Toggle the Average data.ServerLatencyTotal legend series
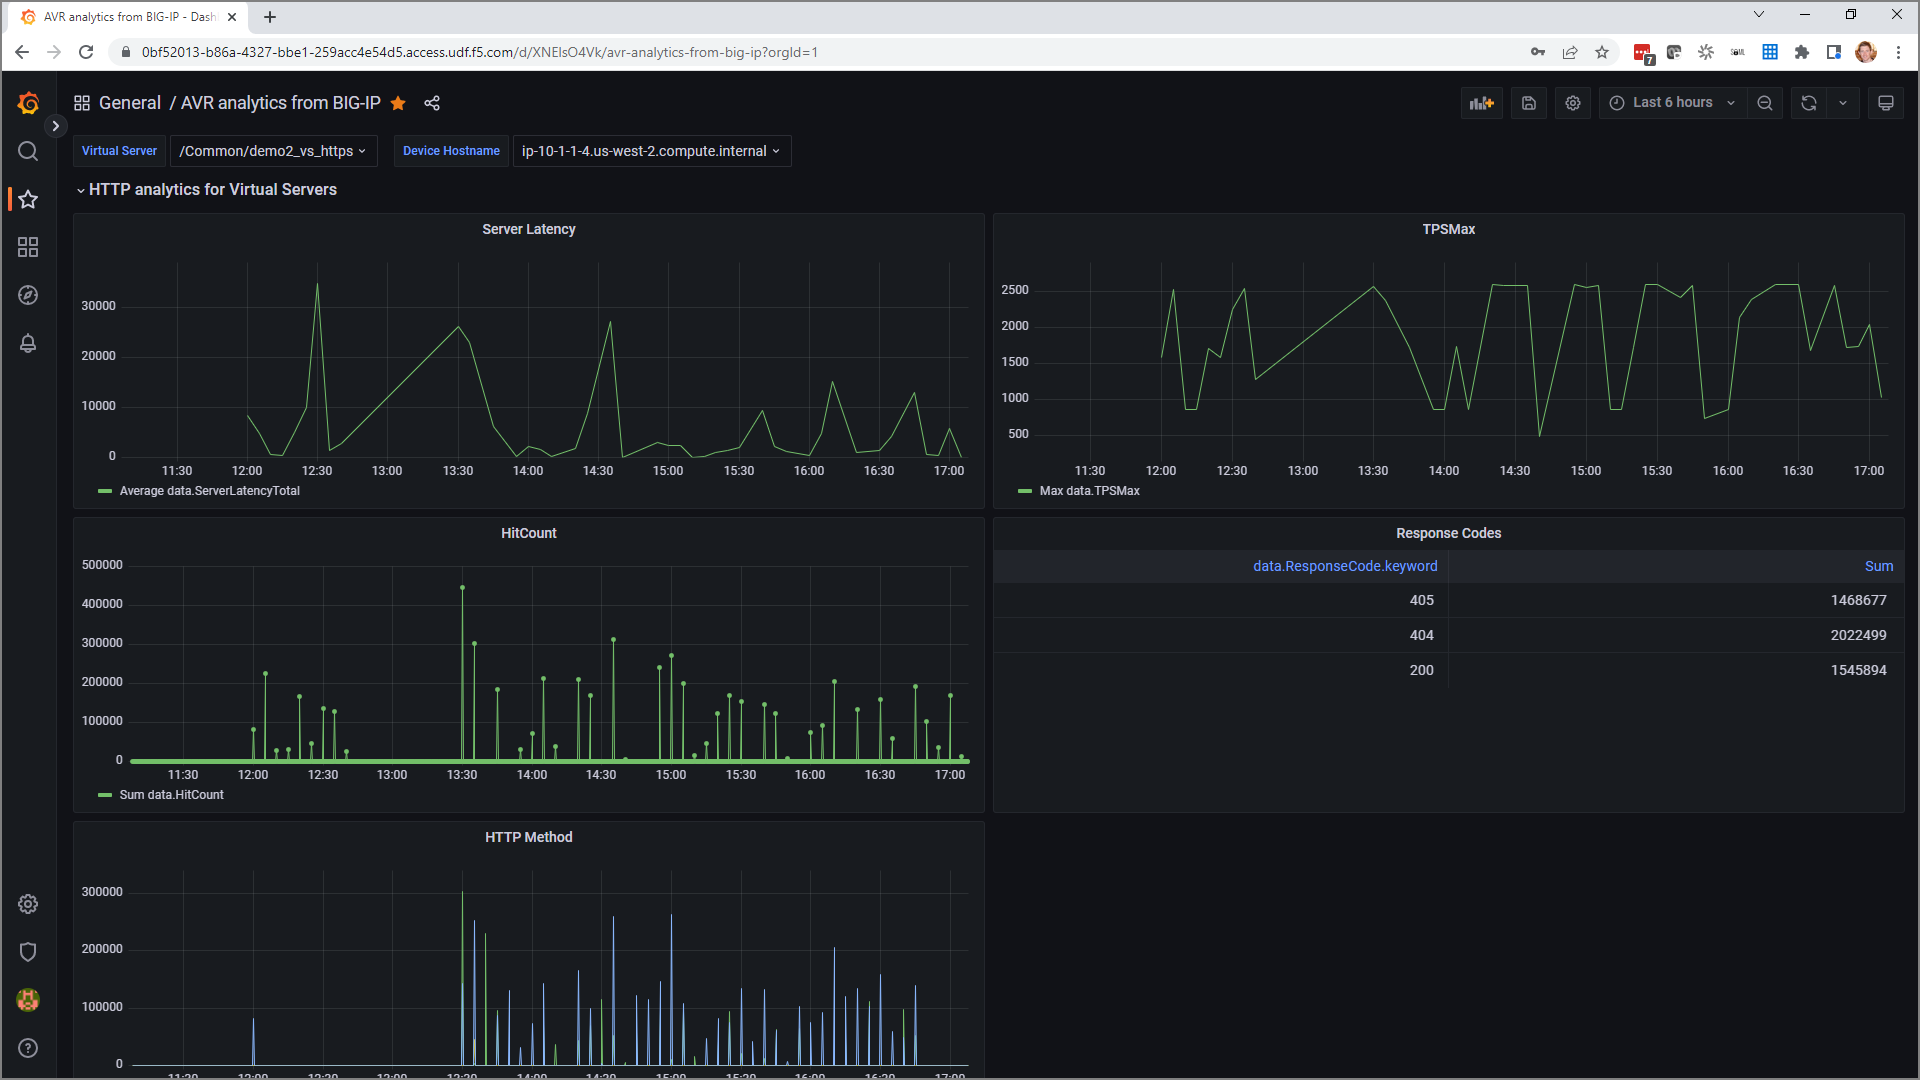Image resolution: width=1920 pixels, height=1080 pixels. coord(209,491)
